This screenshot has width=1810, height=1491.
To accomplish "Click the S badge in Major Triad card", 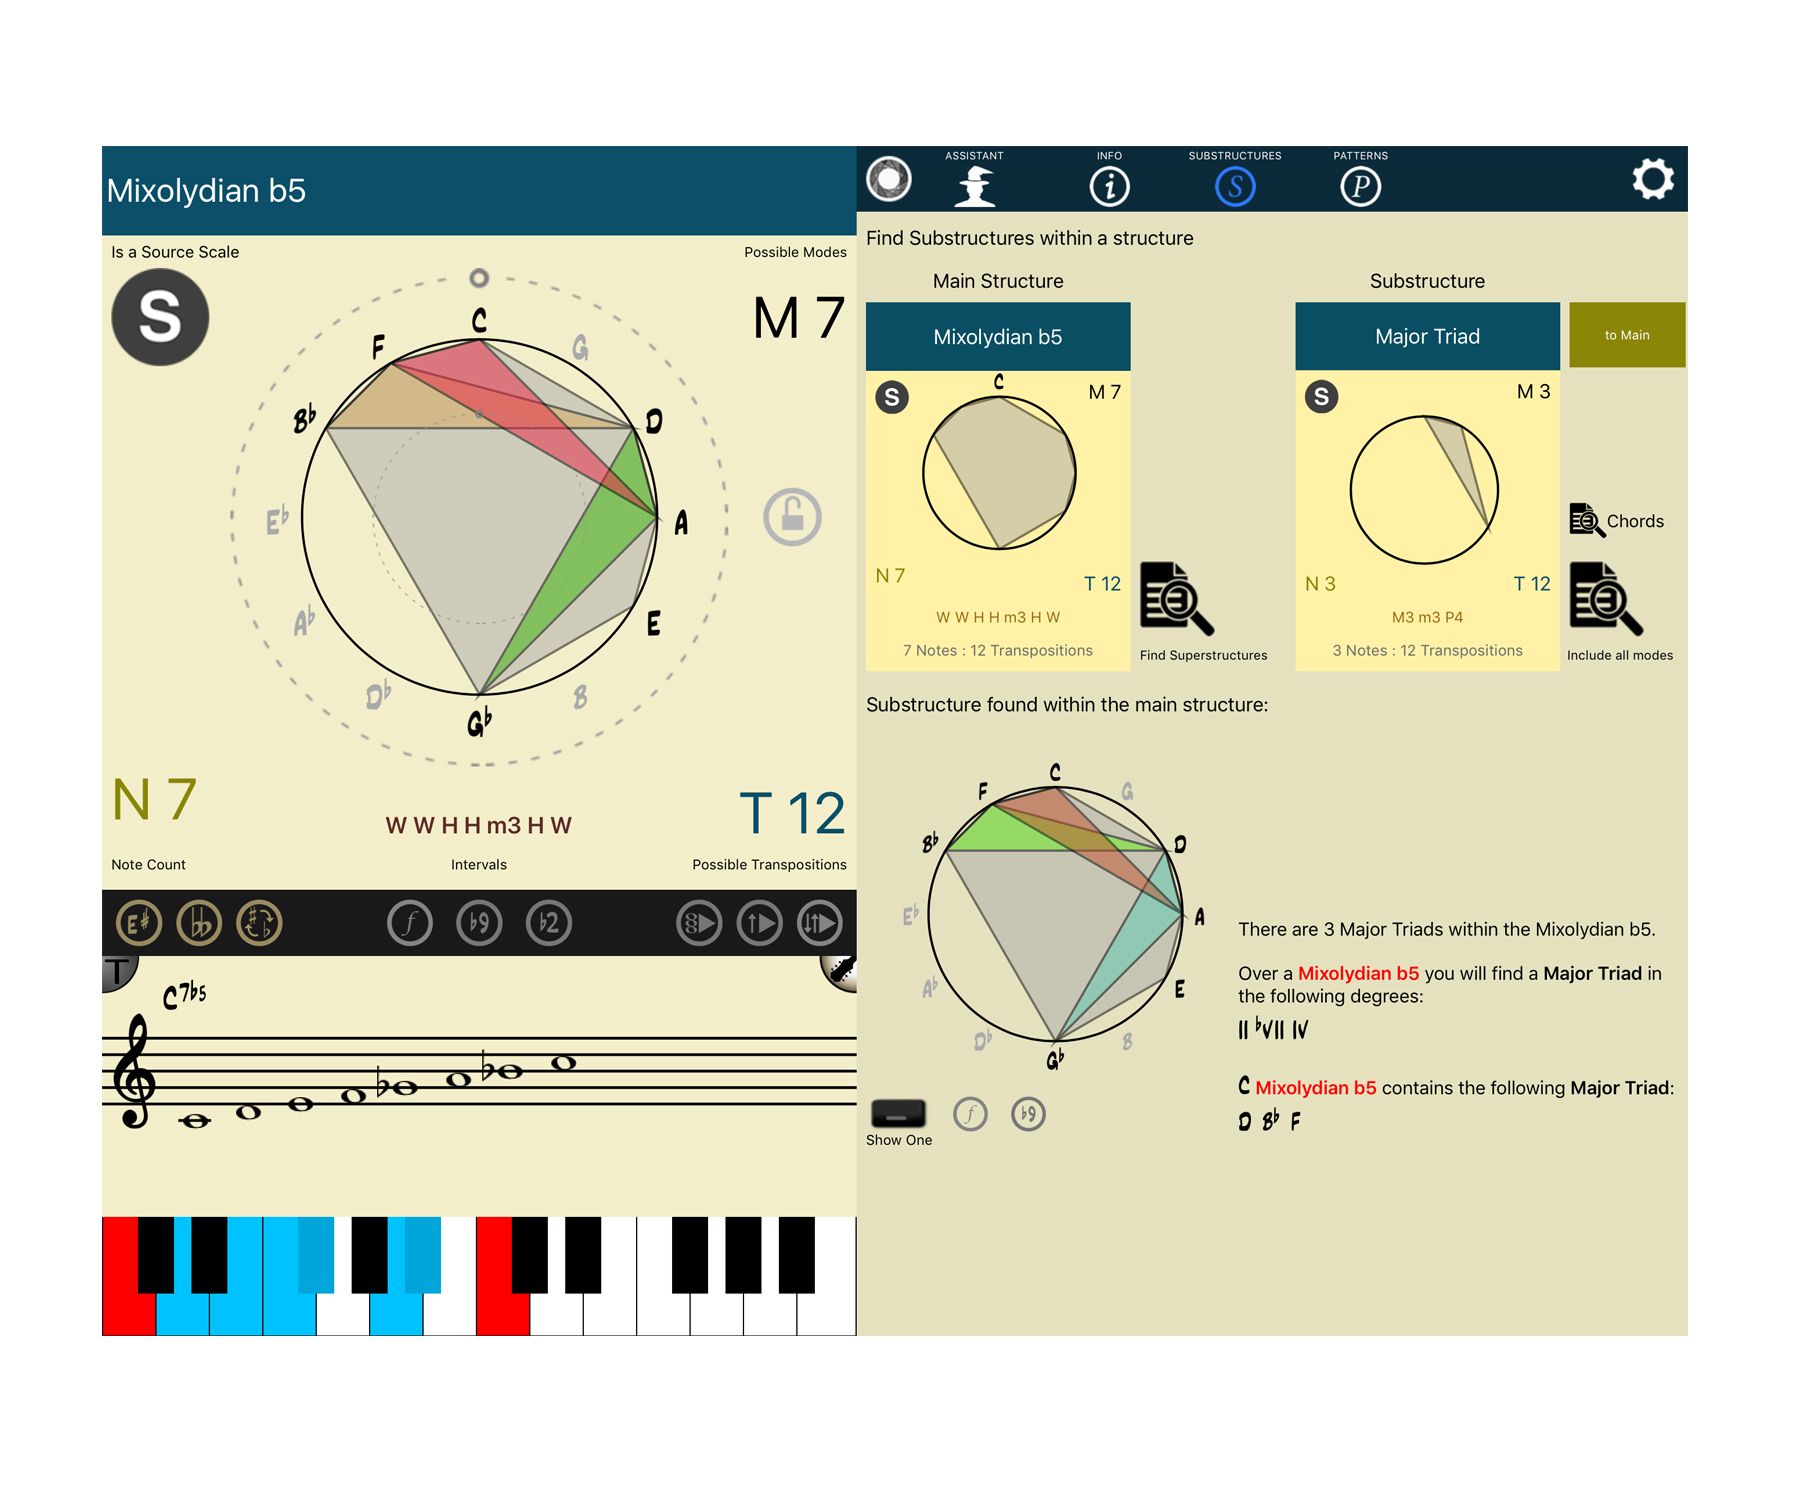I will click(1321, 397).
